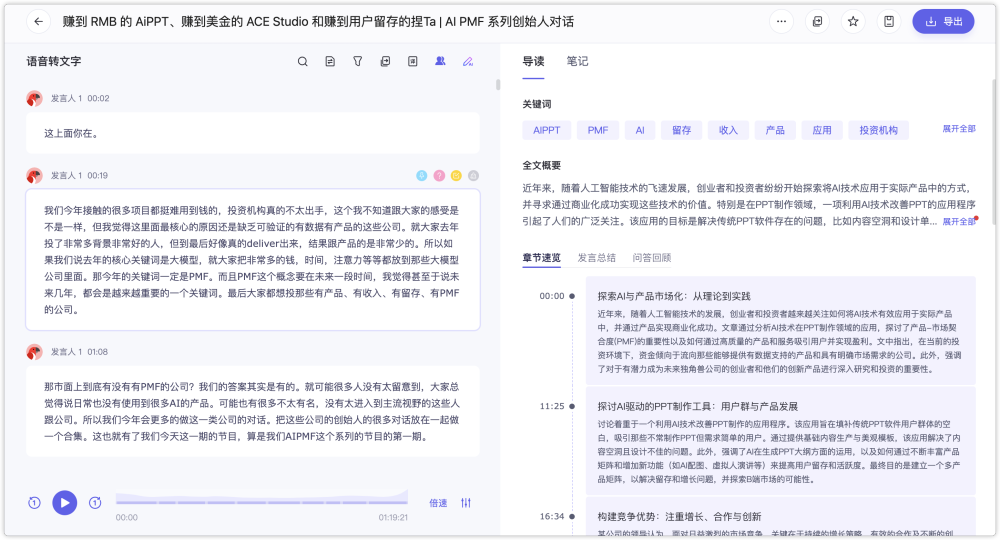1000x540 pixels.
Task: Rewind using the counter-clockwise timer icon
Action: coord(34,503)
